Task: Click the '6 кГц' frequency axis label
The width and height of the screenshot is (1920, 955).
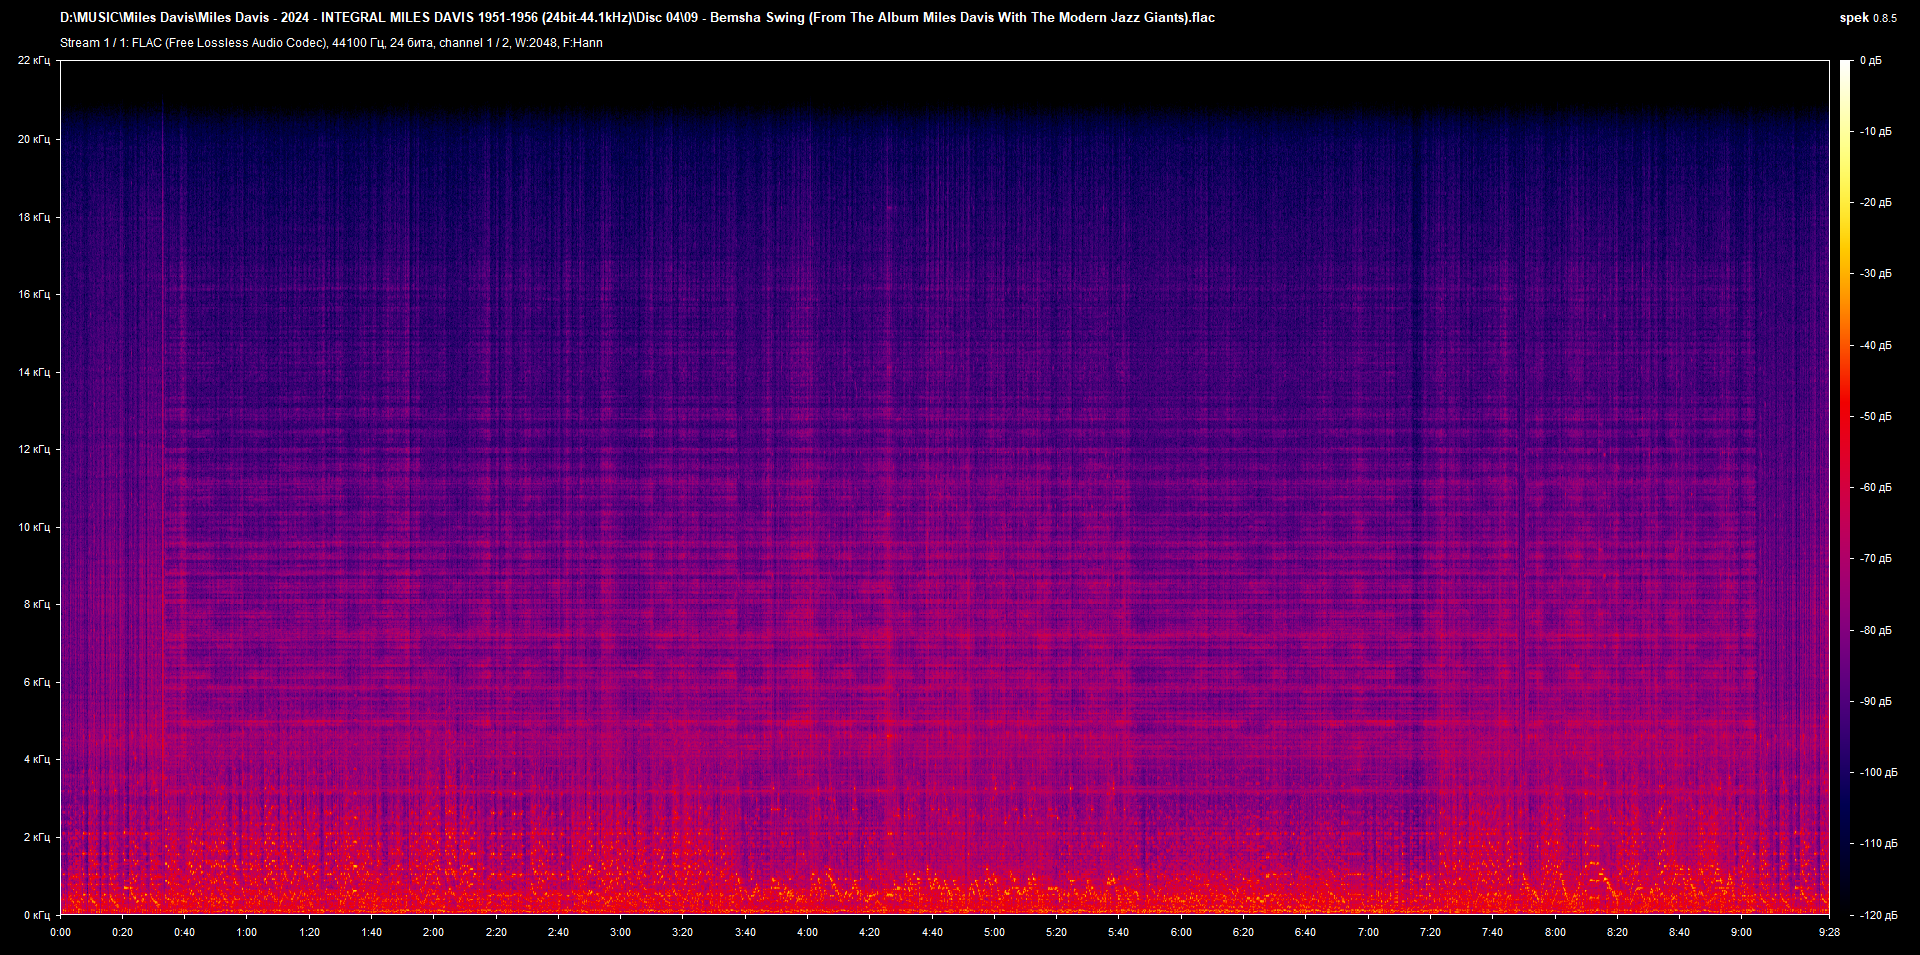Action: pyautogui.click(x=37, y=682)
